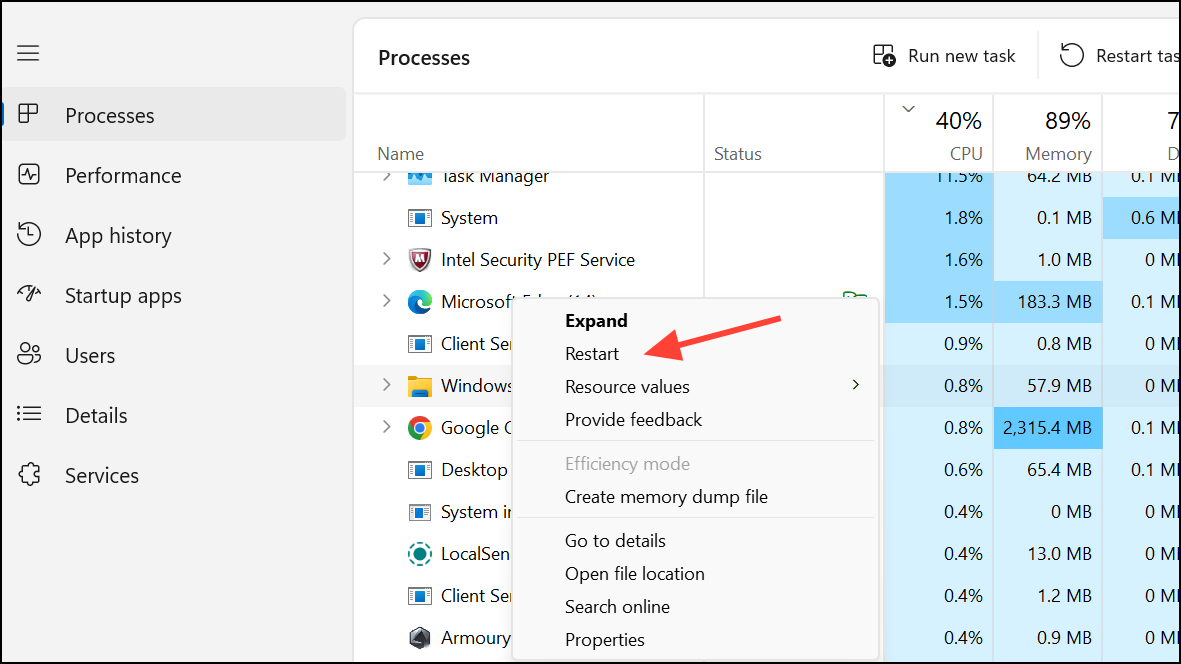The image size is (1181, 664).
Task: Click the Intel Security PEF Service shield icon
Action: click(420, 259)
